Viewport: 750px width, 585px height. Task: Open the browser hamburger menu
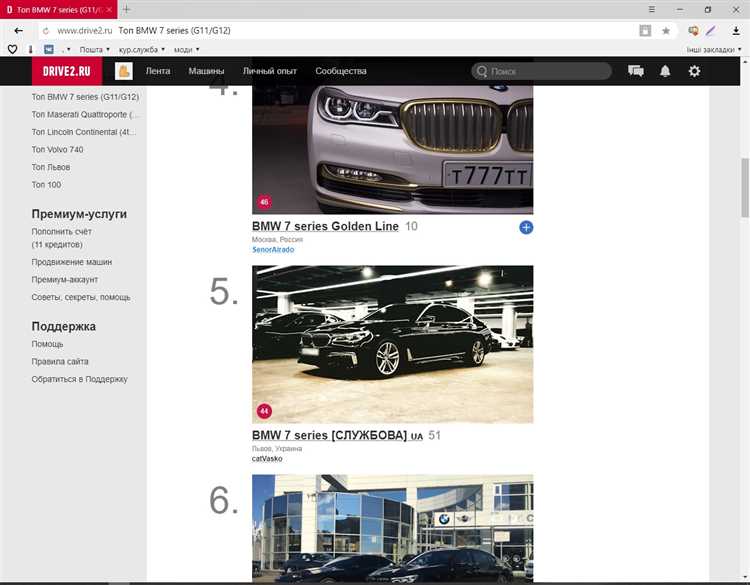651,9
